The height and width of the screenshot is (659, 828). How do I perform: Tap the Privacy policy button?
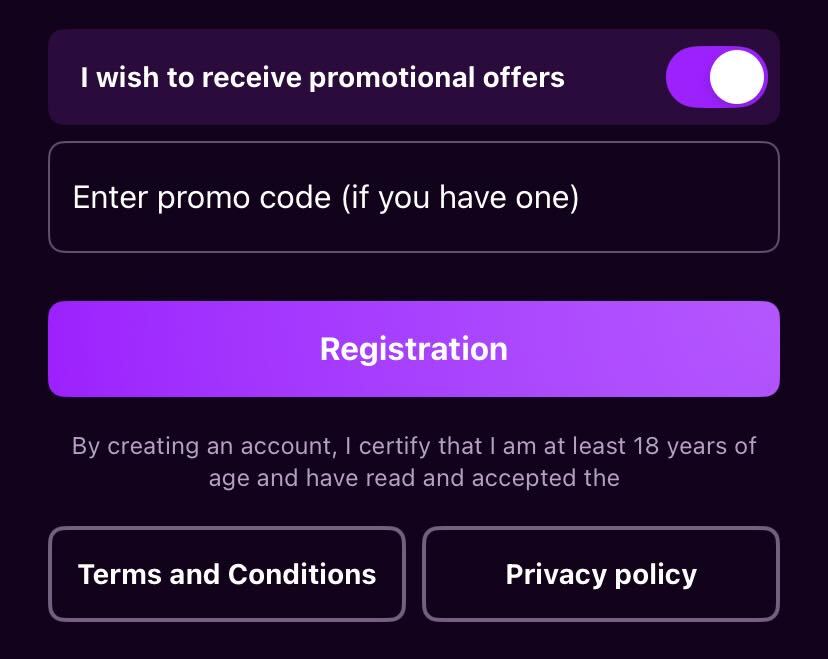tap(601, 574)
